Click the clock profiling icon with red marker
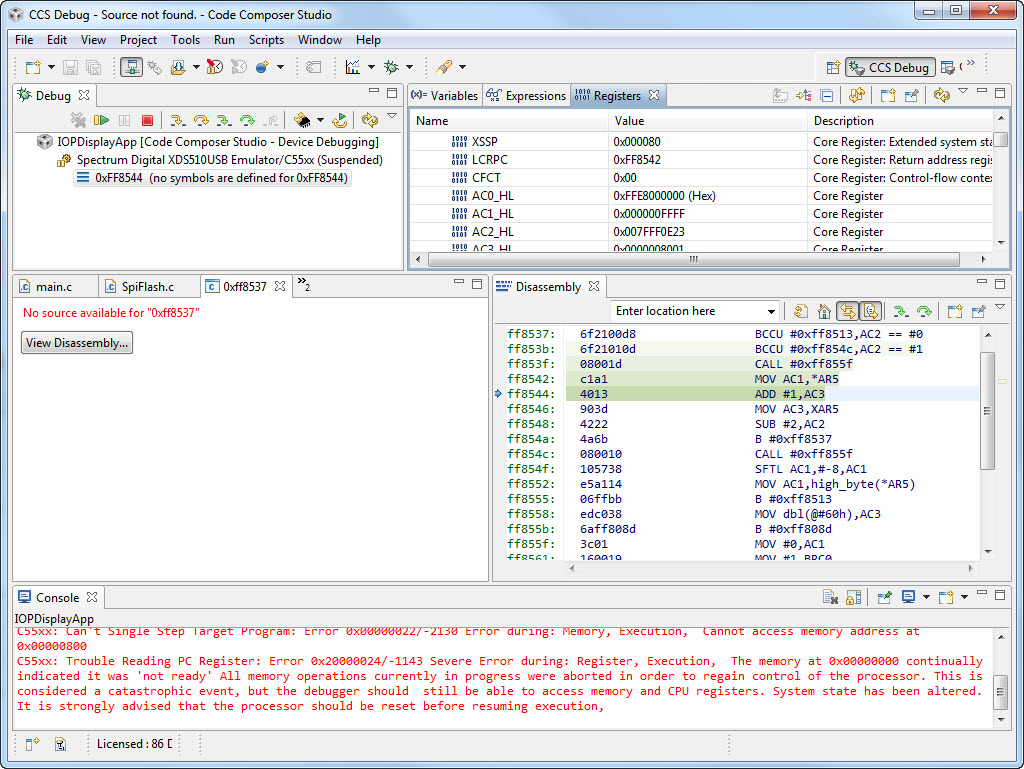Screen dimensions: 1024x769 (x=214, y=67)
